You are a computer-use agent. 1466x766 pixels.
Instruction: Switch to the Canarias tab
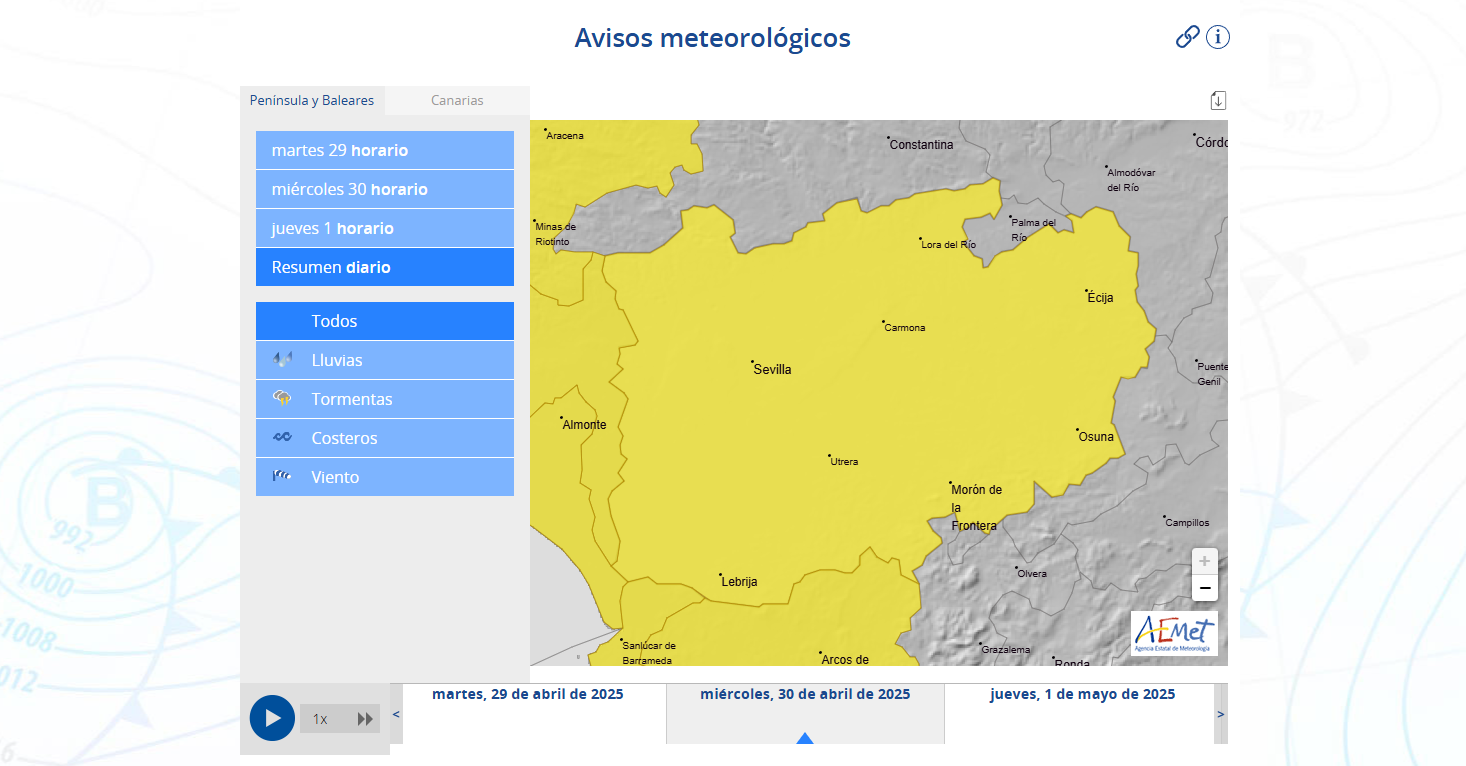[456, 100]
